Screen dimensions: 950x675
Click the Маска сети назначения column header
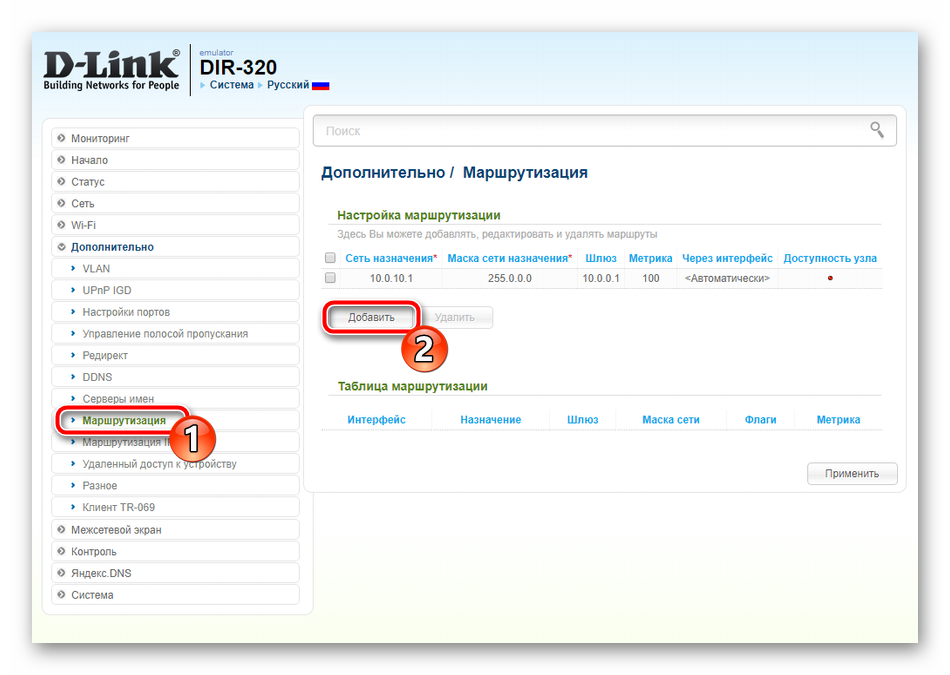(x=510, y=258)
